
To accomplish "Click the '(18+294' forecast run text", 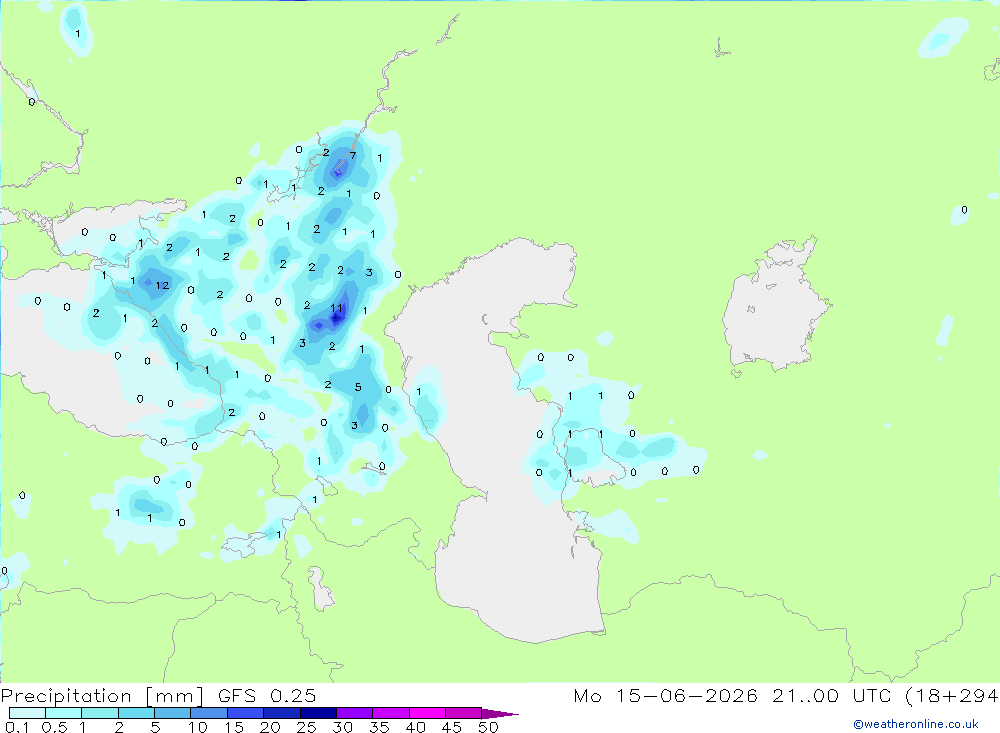I will click(952, 696).
